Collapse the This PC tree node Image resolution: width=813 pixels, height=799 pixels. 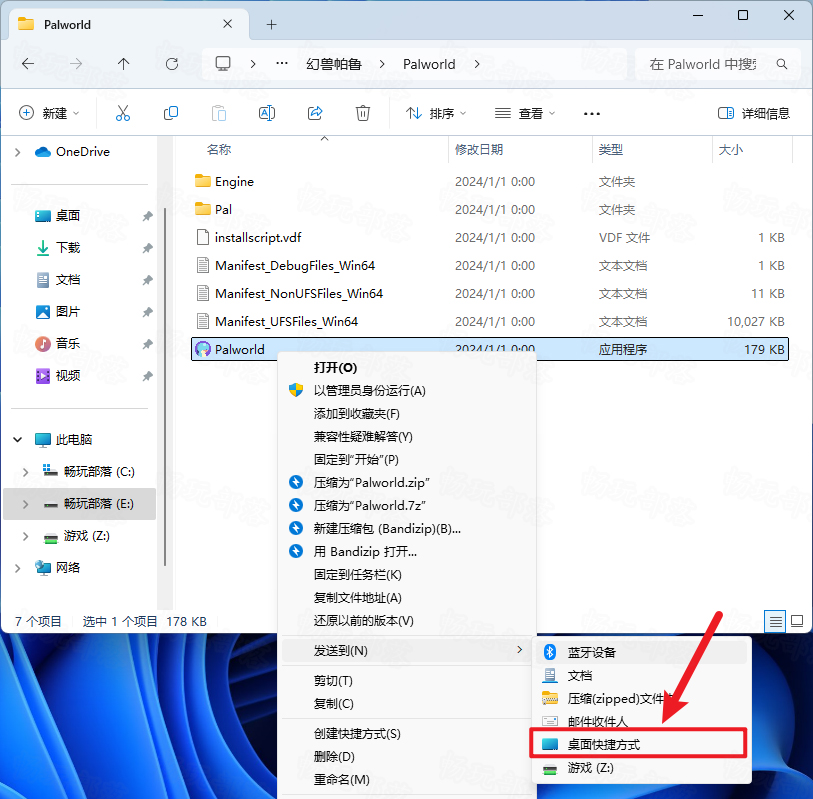click(18, 440)
